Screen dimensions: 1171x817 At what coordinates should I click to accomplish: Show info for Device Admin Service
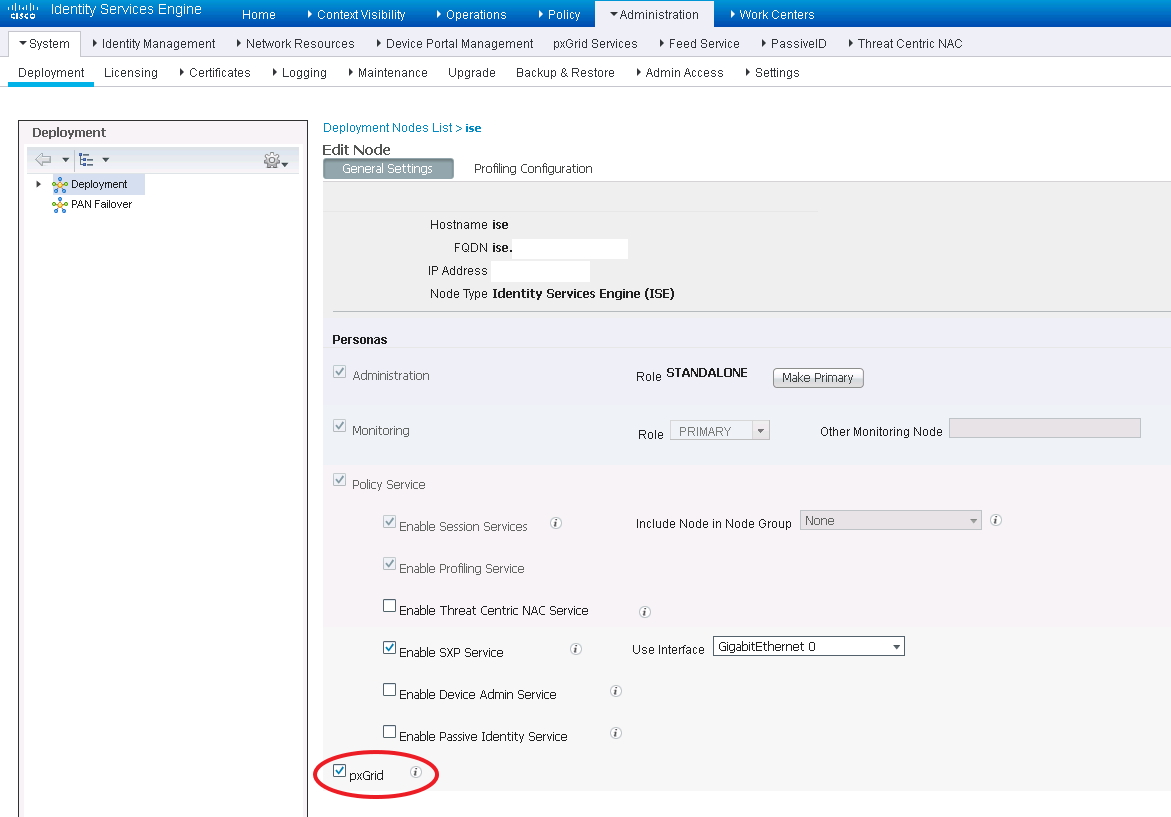click(616, 691)
